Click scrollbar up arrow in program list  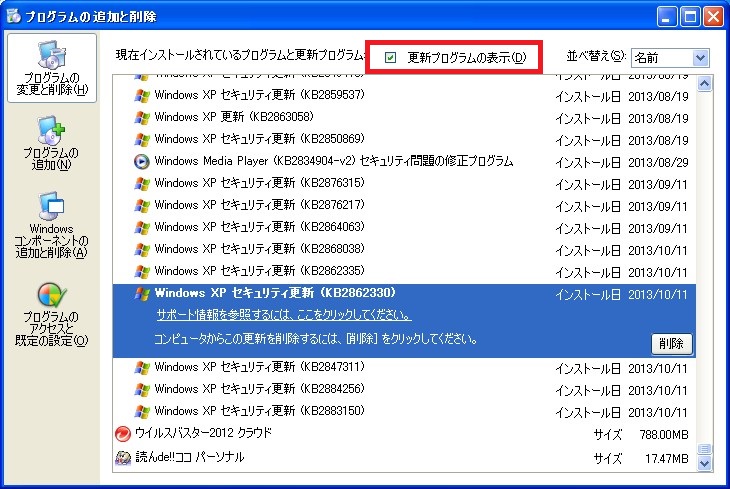(x=704, y=84)
